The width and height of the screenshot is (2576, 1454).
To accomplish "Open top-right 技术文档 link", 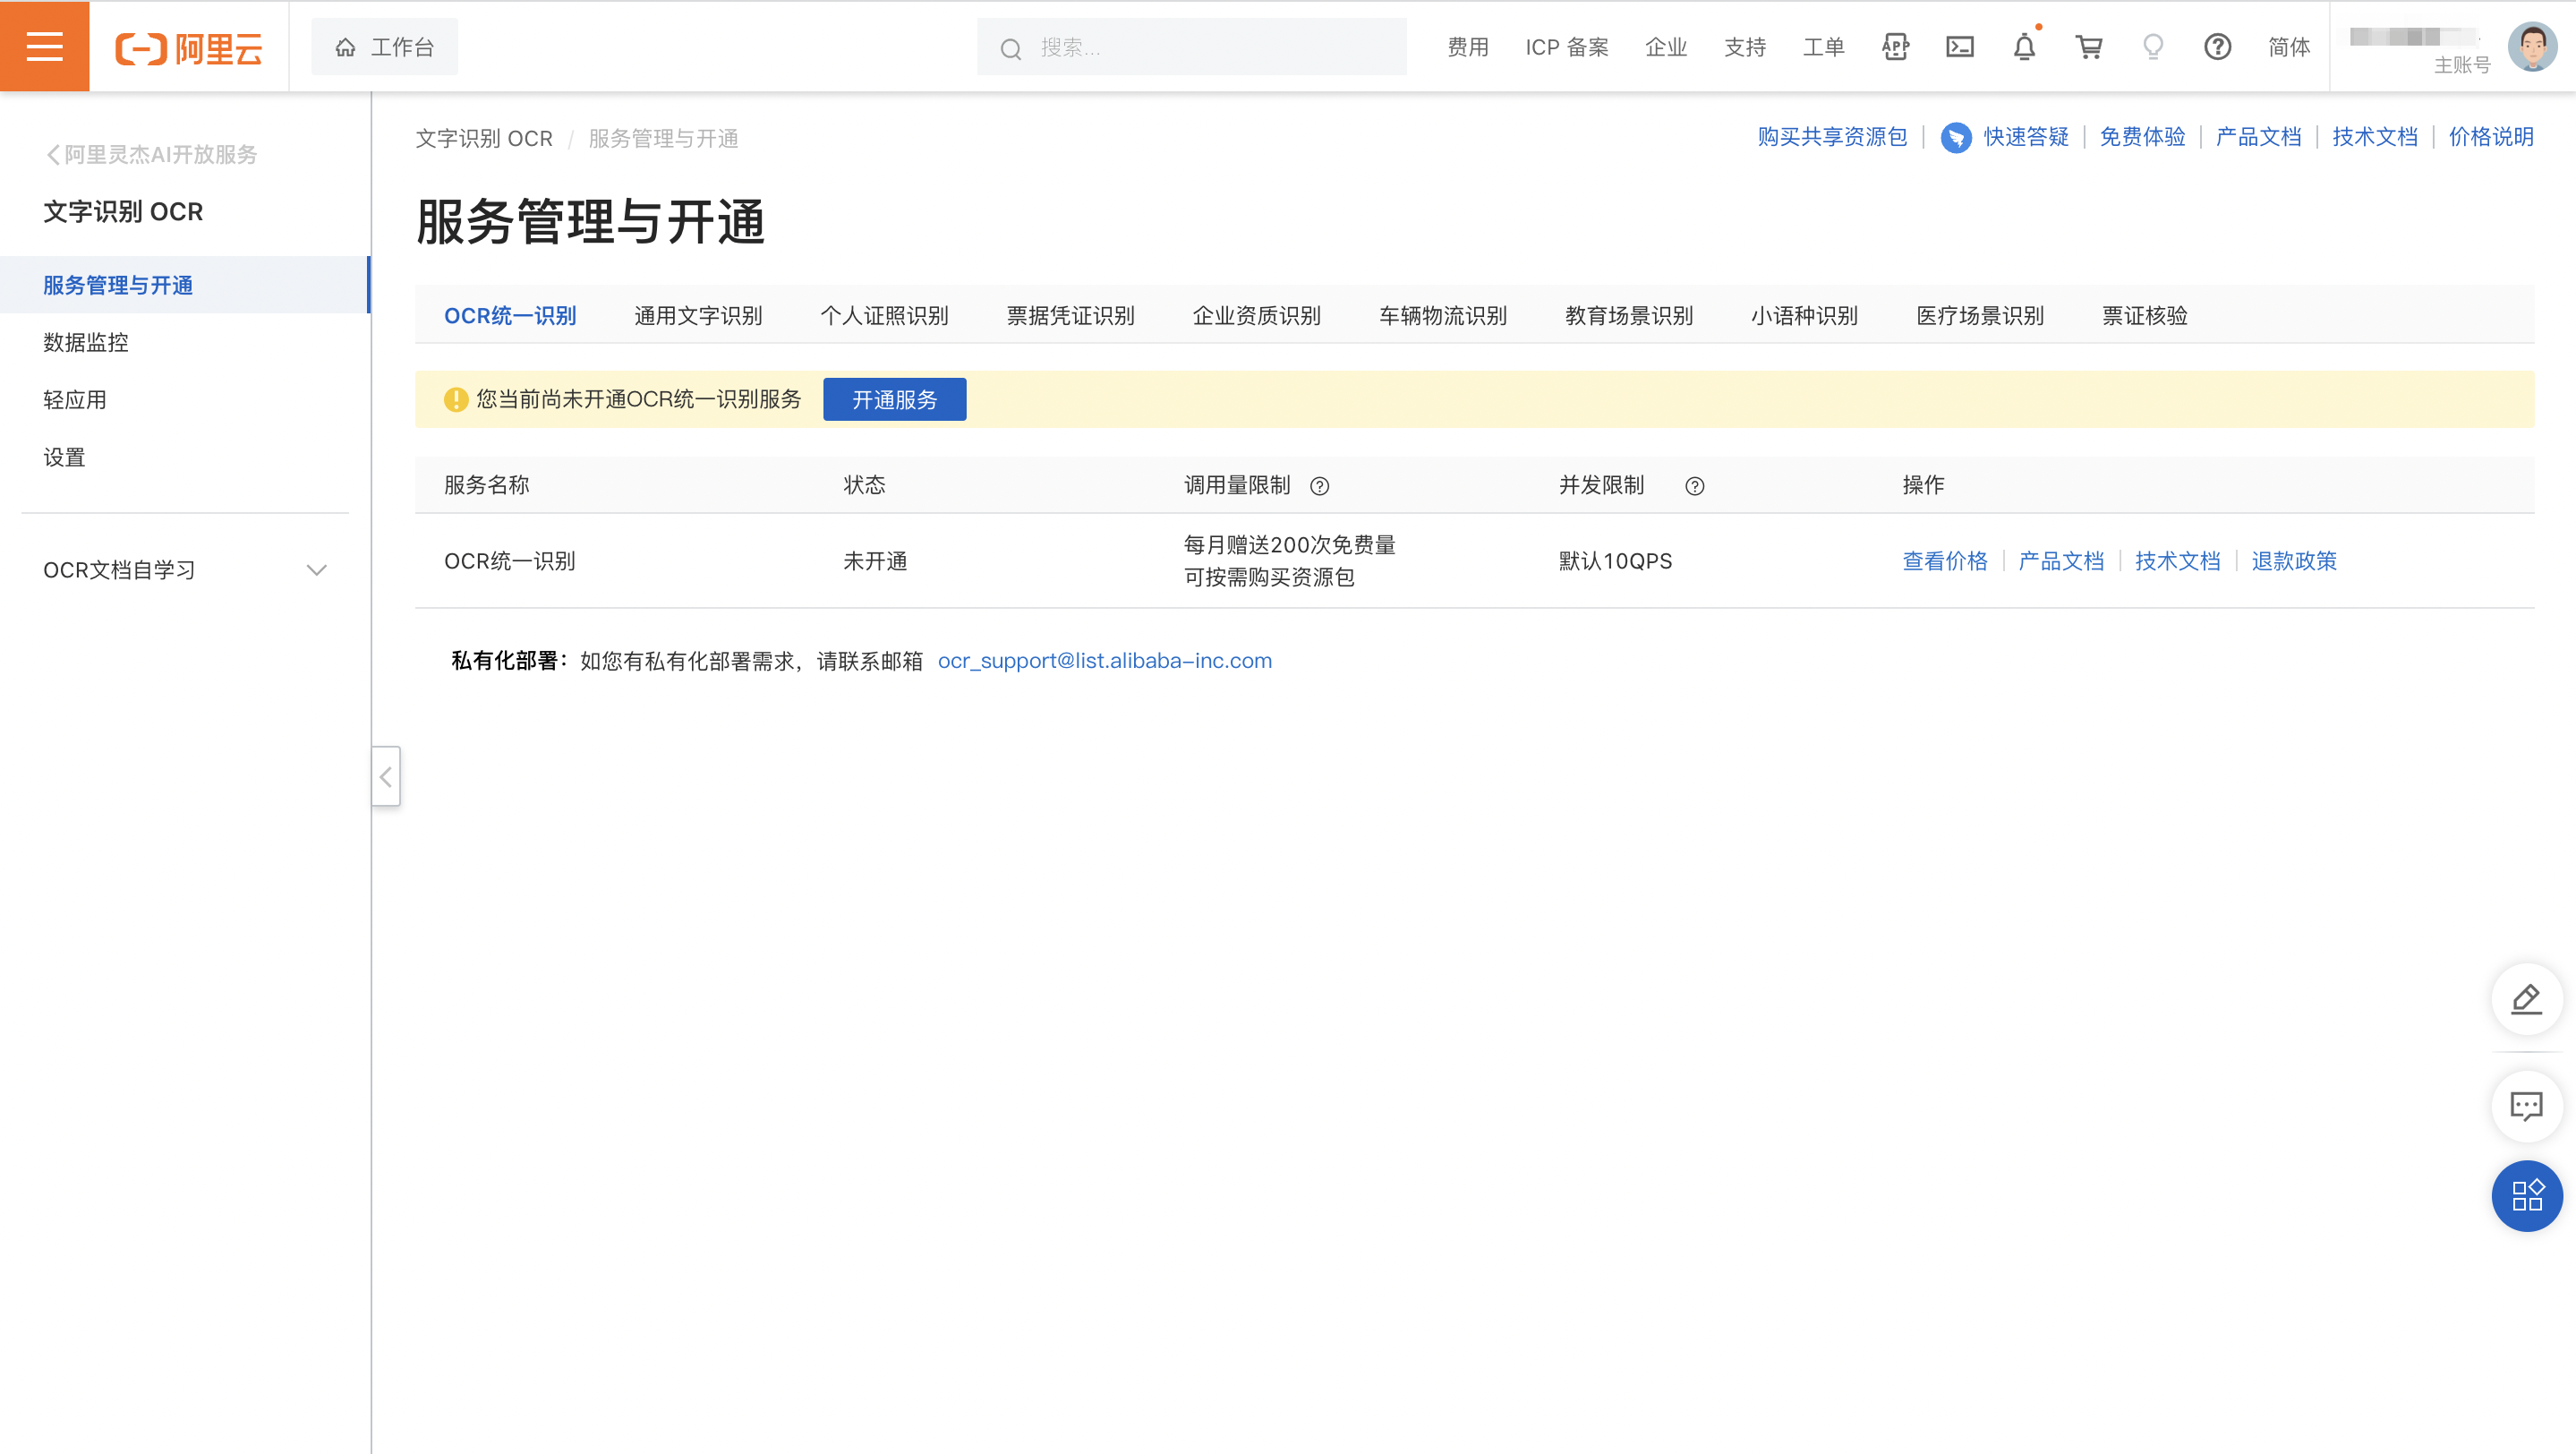I will 2375,136.
